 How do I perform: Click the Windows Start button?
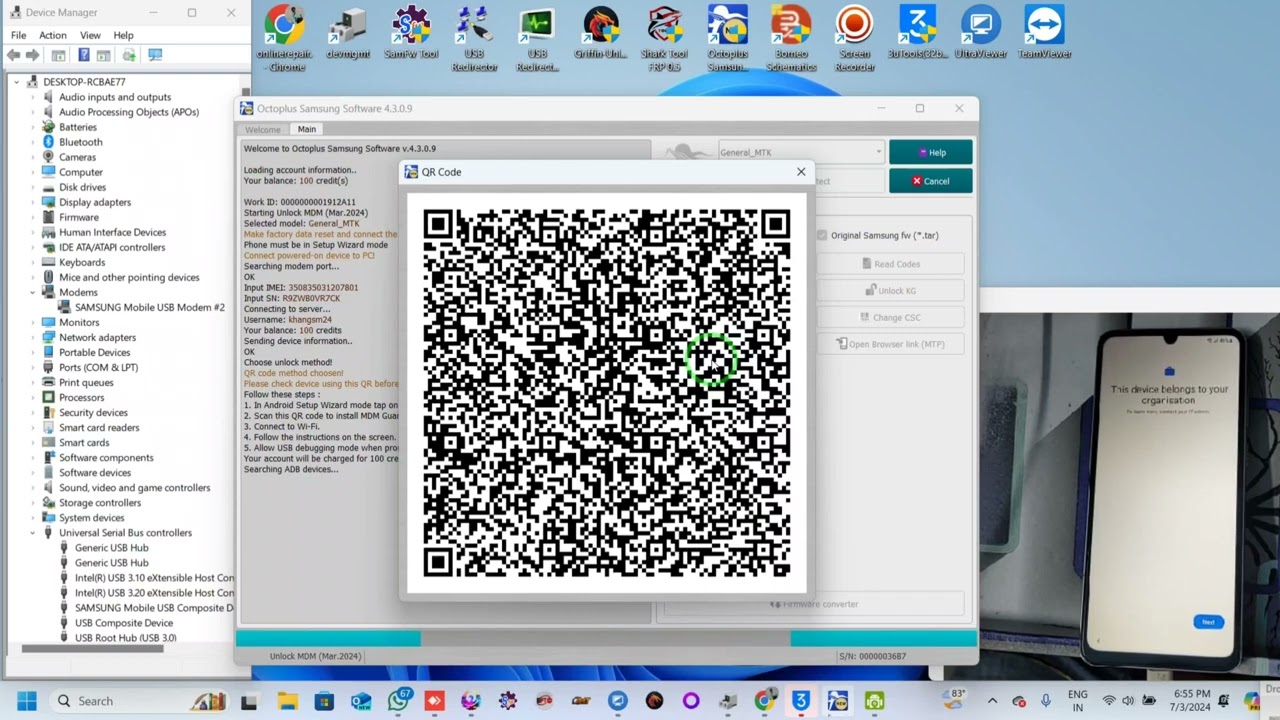[x=26, y=701]
